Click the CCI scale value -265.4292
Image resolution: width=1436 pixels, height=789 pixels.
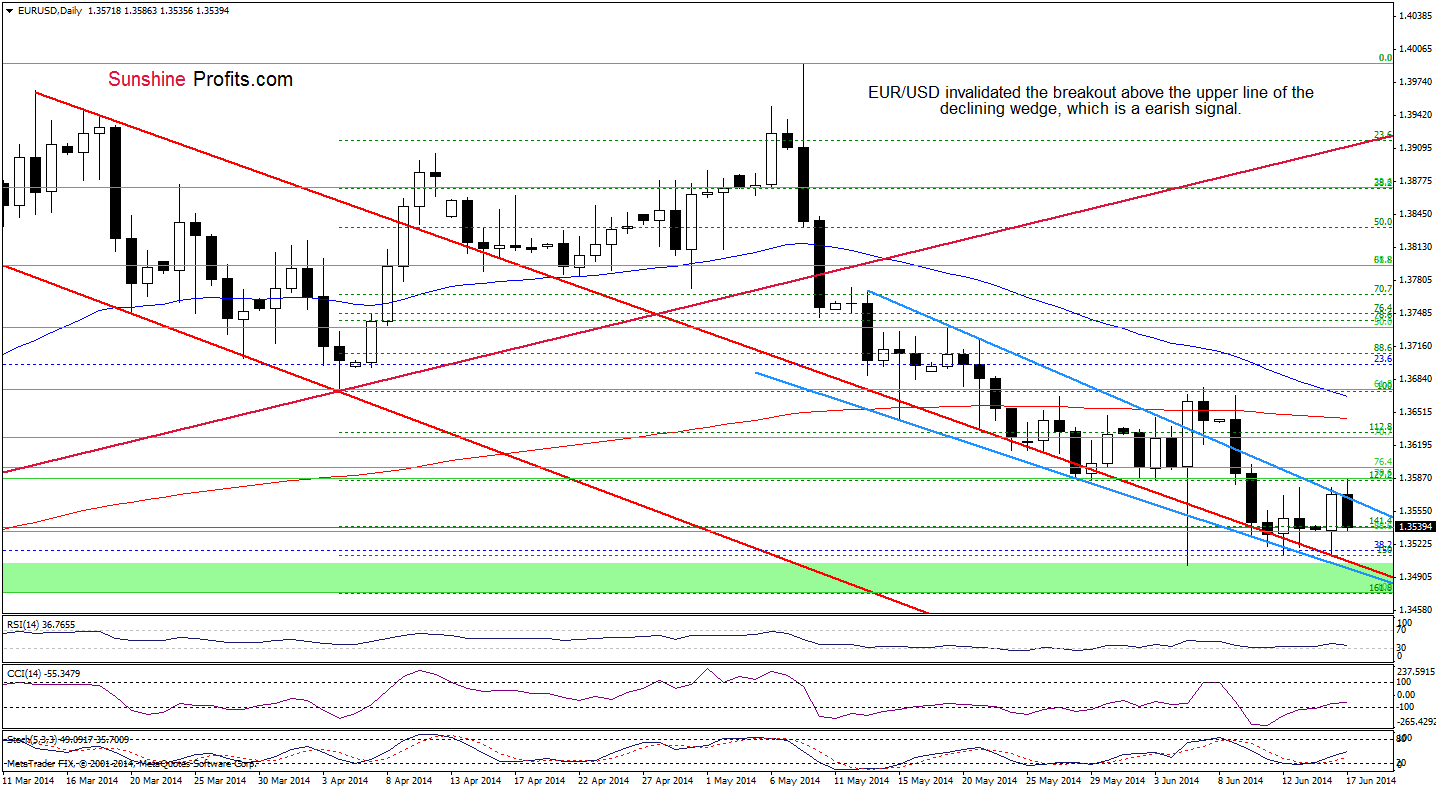[1418, 720]
